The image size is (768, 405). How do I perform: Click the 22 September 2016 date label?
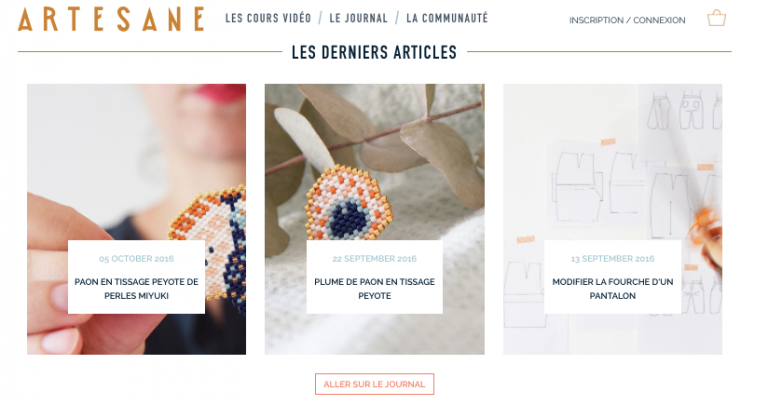374,259
